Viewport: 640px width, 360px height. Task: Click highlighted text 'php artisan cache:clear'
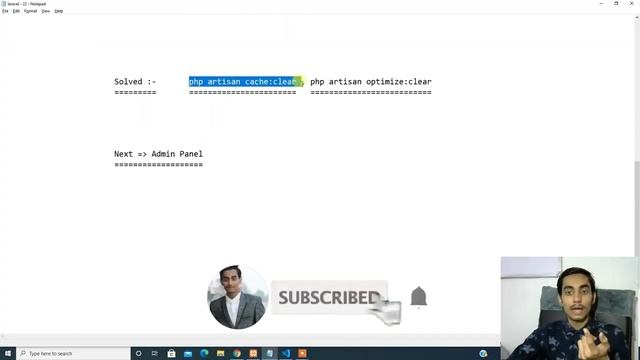242,82
